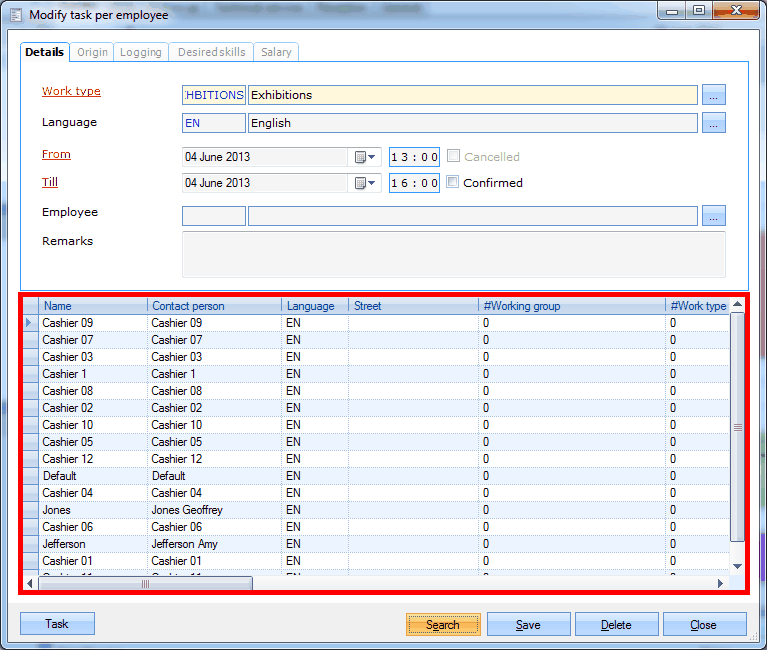The width and height of the screenshot is (767, 650).
Task: Click the window icon in title bar
Action: (15, 15)
